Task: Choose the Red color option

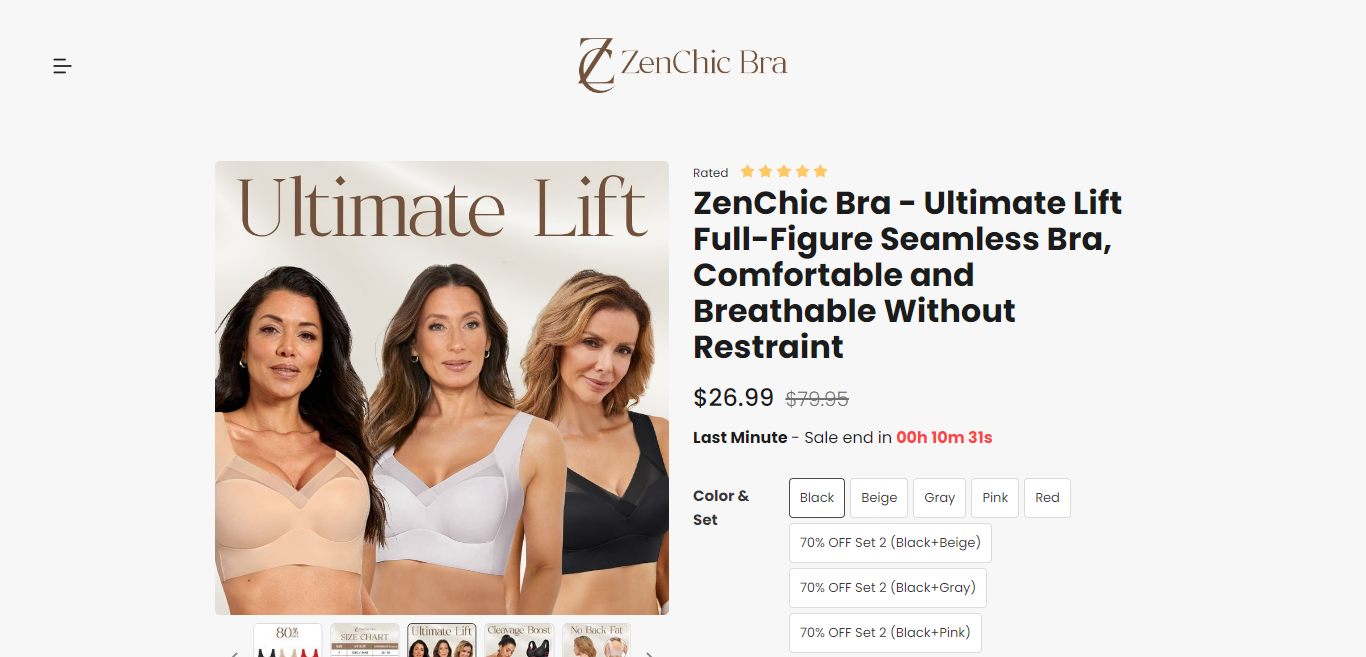Action: pos(1047,498)
